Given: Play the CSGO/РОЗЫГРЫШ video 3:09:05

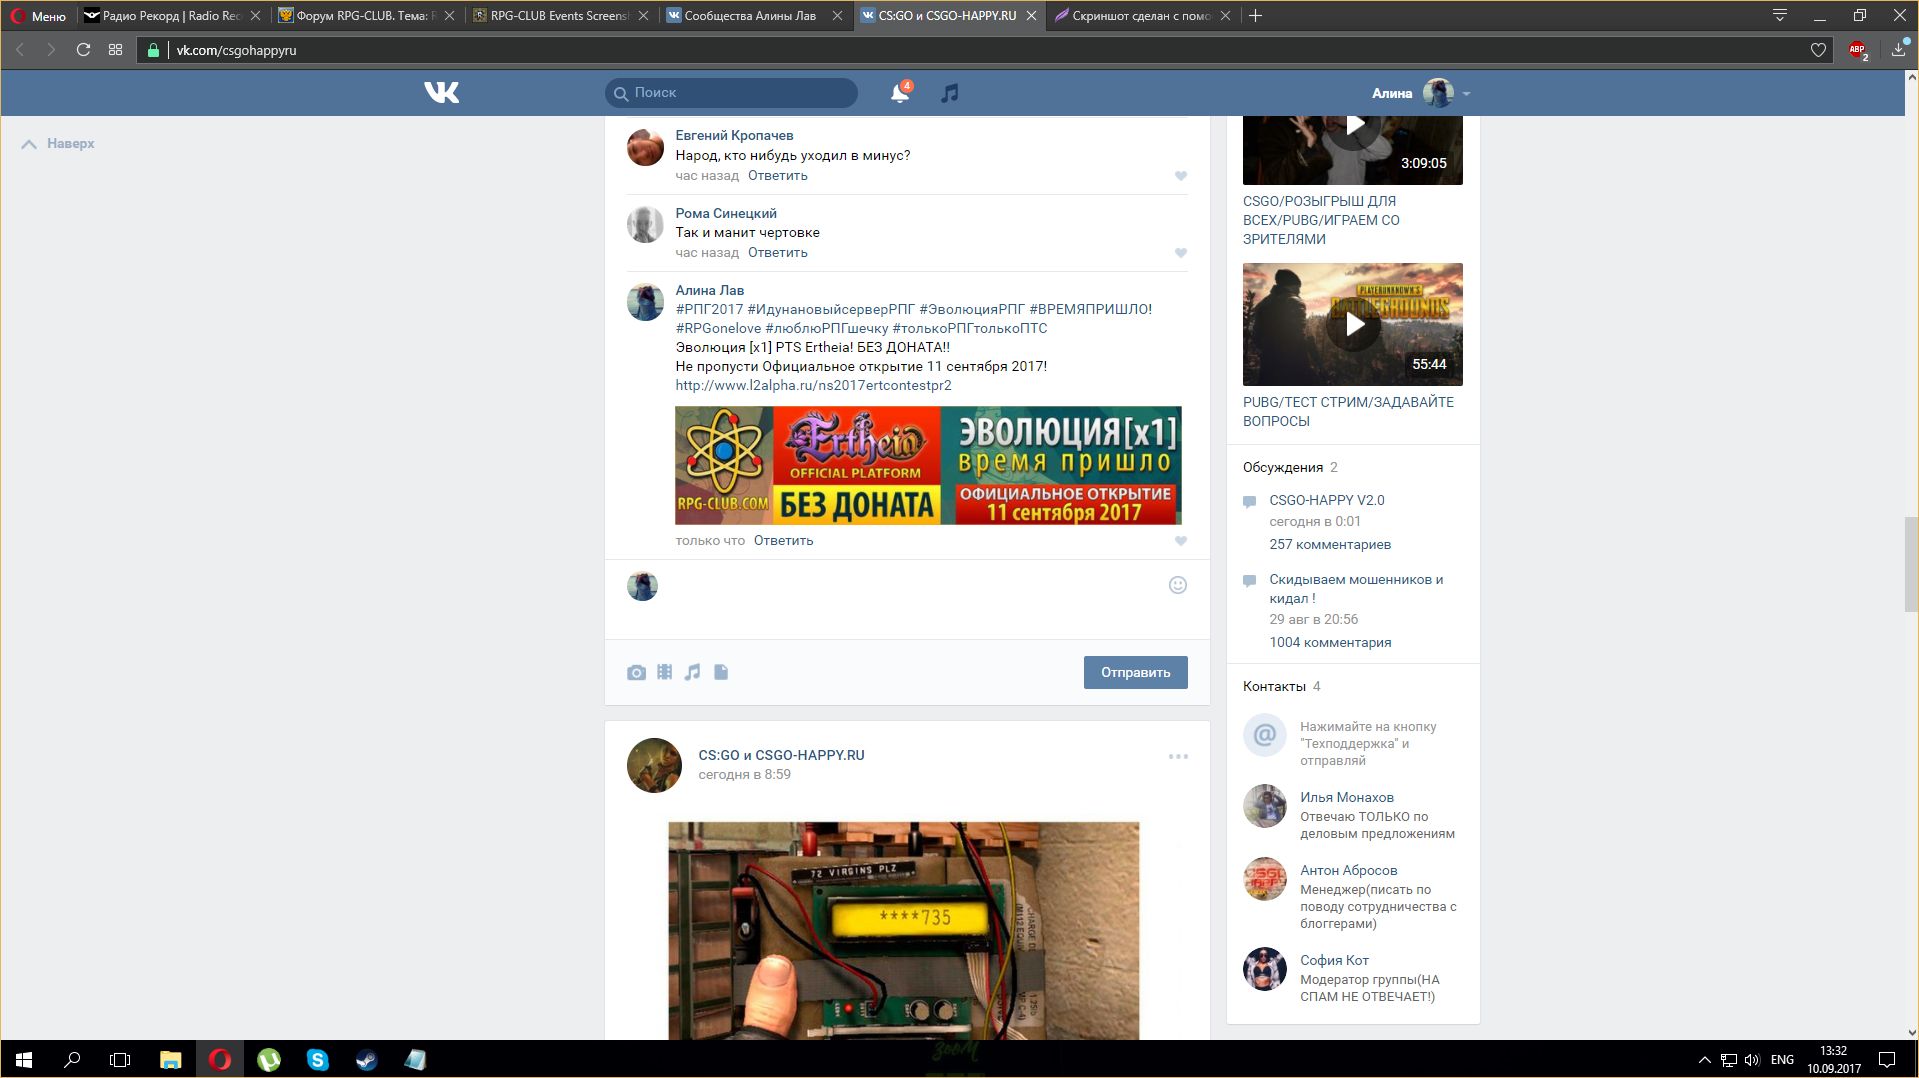Looking at the screenshot, I should (x=1352, y=150).
